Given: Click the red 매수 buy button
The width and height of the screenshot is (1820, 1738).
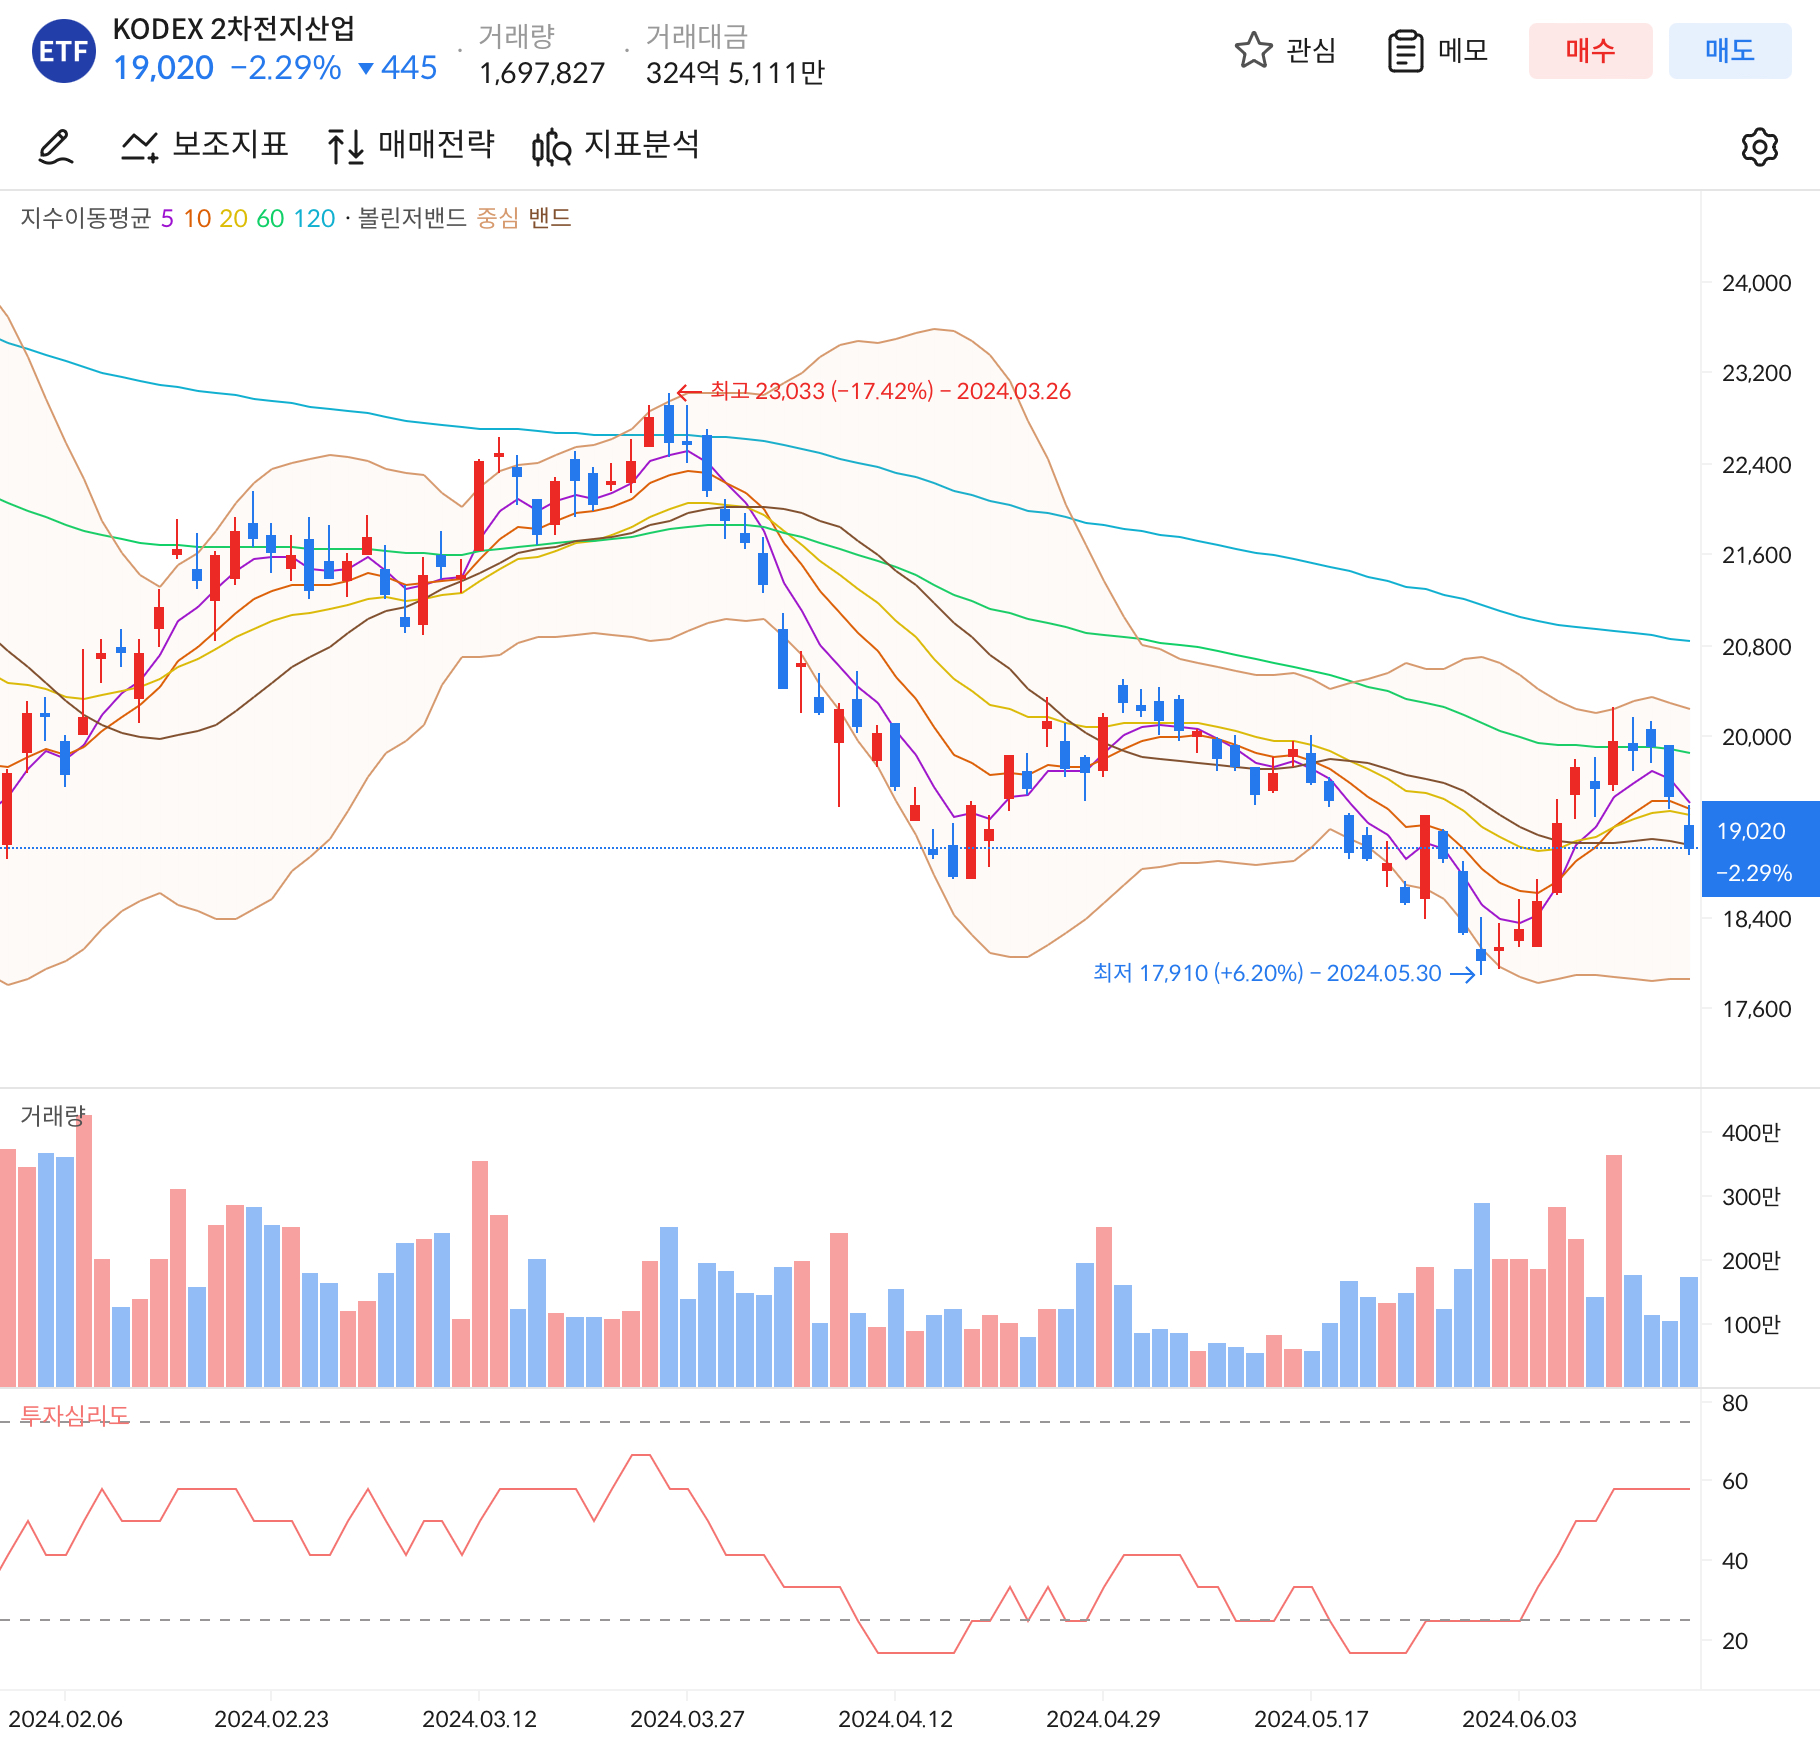Looking at the screenshot, I should point(1590,51).
